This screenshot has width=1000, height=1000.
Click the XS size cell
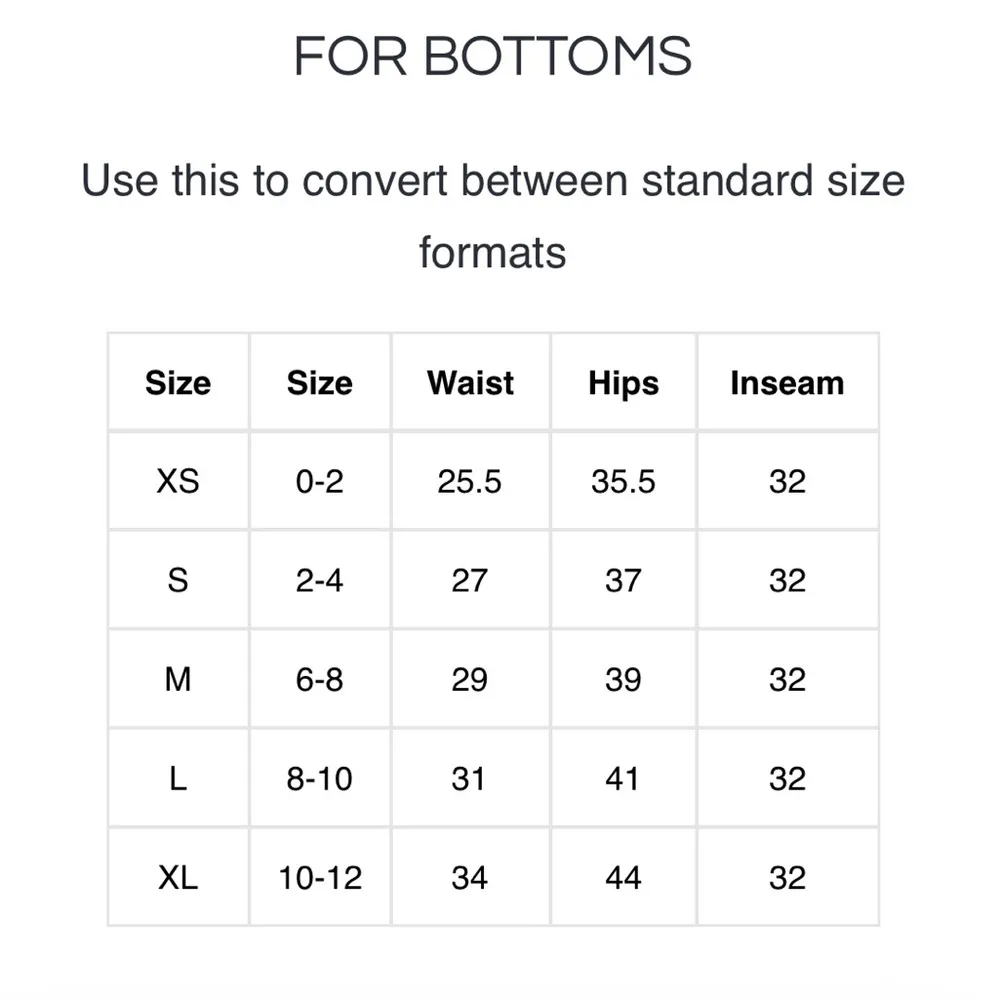(x=178, y=481)
